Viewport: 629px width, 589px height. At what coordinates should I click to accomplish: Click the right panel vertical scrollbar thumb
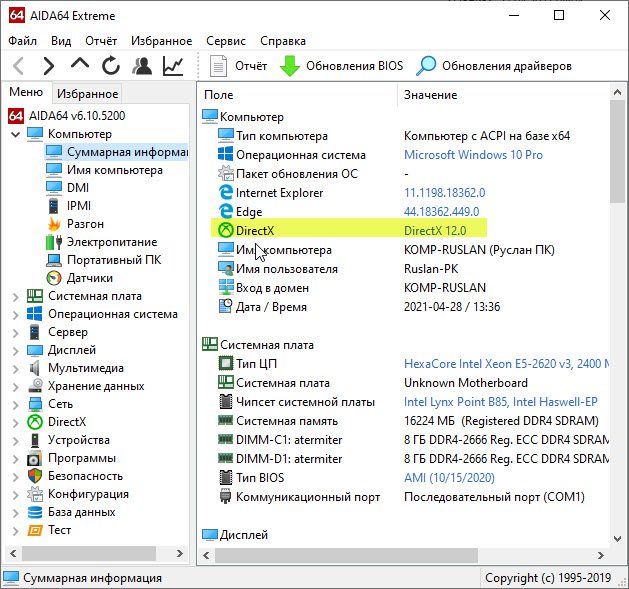[617, 152]
